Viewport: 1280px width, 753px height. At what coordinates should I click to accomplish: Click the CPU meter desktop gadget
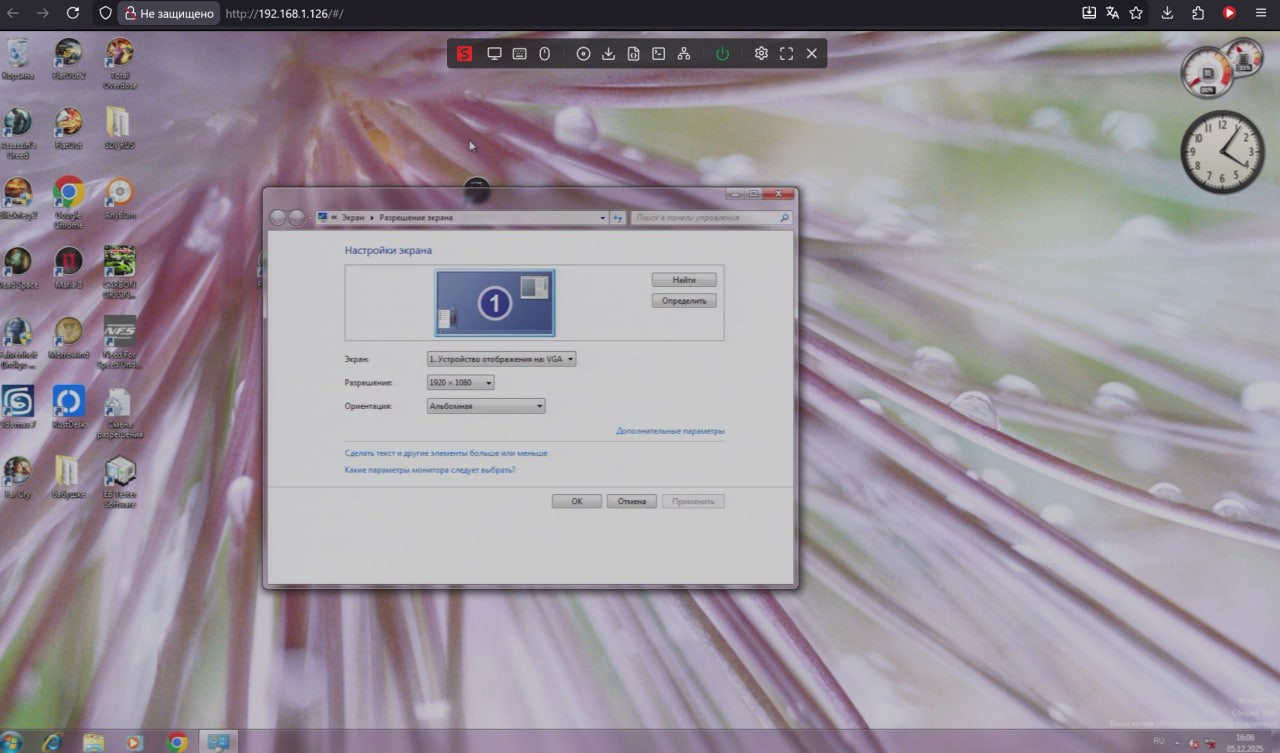(1221, 68)
